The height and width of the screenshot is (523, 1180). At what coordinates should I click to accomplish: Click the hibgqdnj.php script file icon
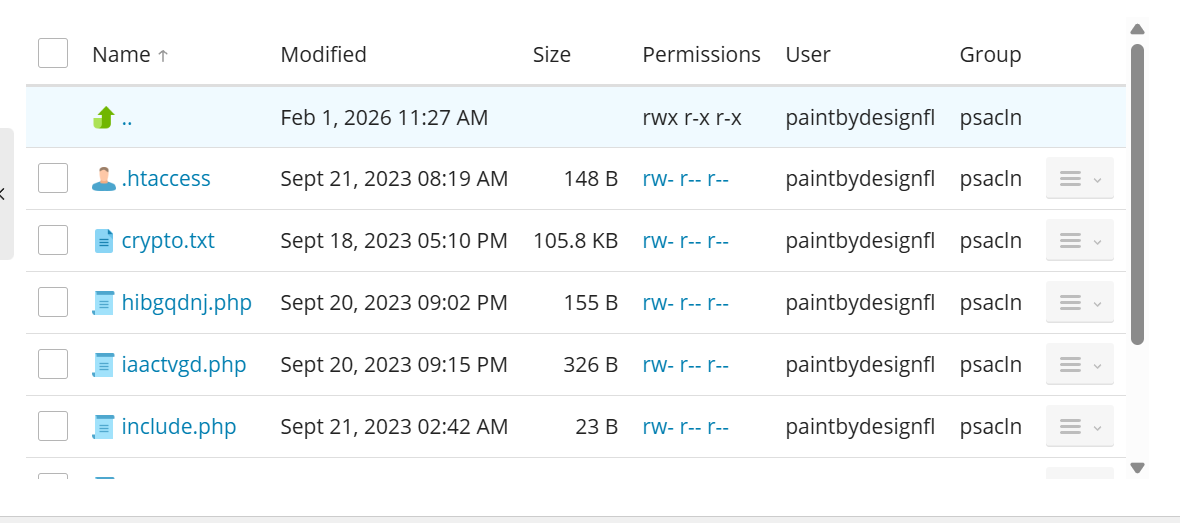104,303
